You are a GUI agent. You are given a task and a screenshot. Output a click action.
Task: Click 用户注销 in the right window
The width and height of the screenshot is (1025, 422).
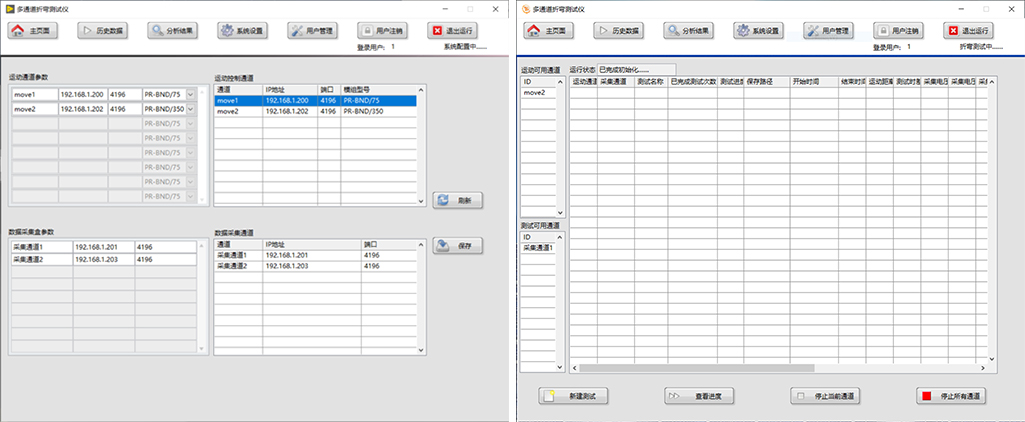click(x=898, y=31)
